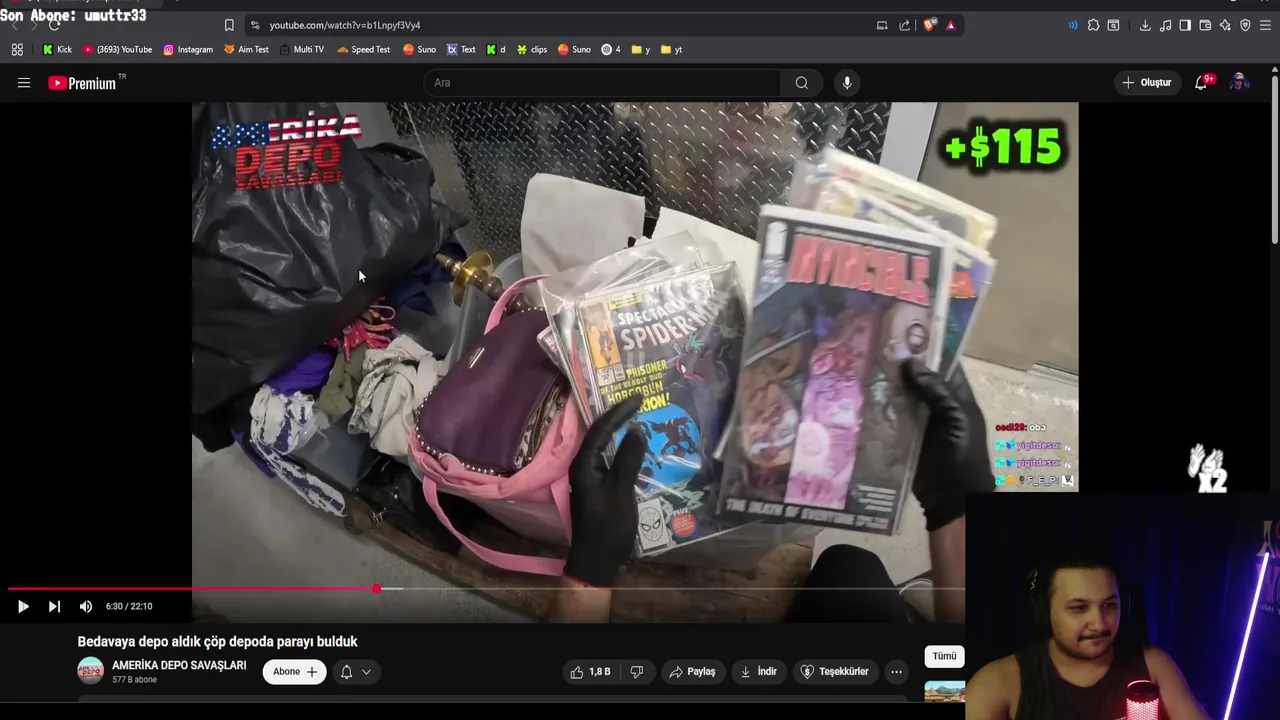Open Brave Wallet icon
1280x720 pixels.
click(1205, 25)
